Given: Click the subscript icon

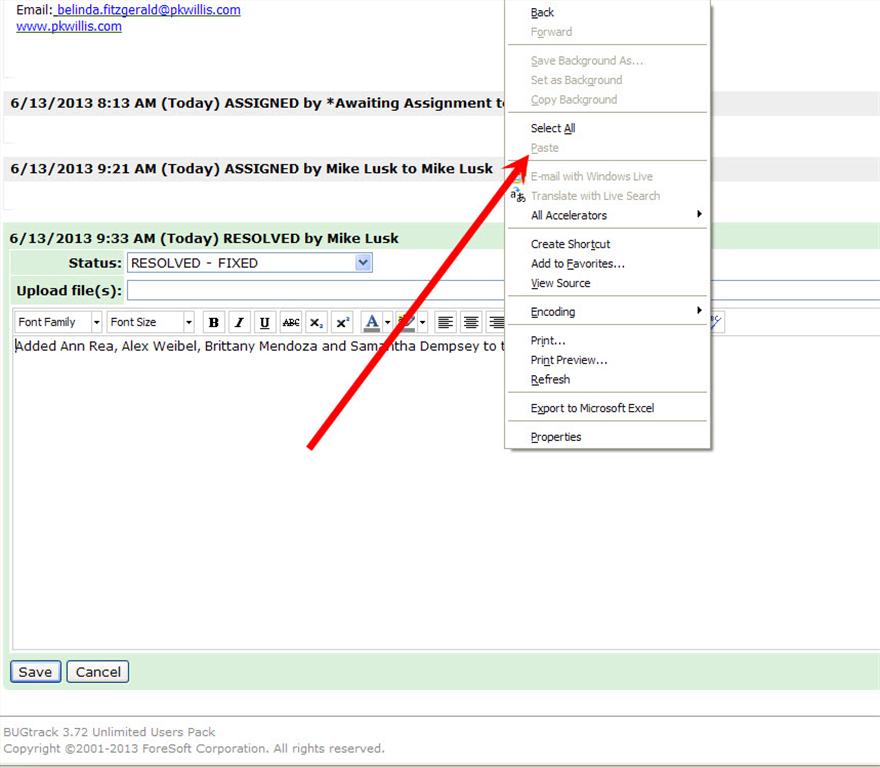Looking at the screenshot, I should click(x=316, y=322).
